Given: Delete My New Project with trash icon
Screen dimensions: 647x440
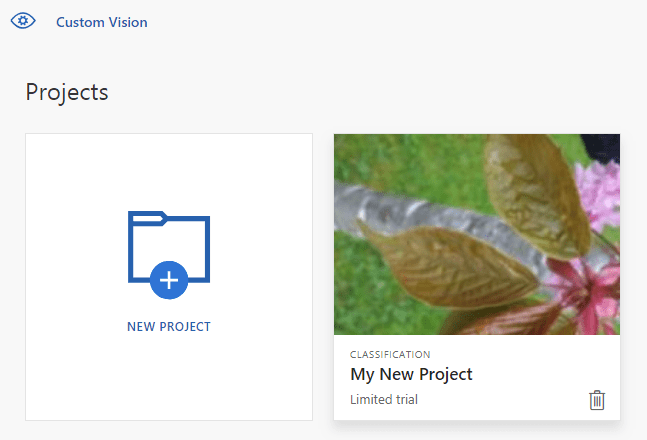Looking at the screenshot, I should tap(597, 400).
